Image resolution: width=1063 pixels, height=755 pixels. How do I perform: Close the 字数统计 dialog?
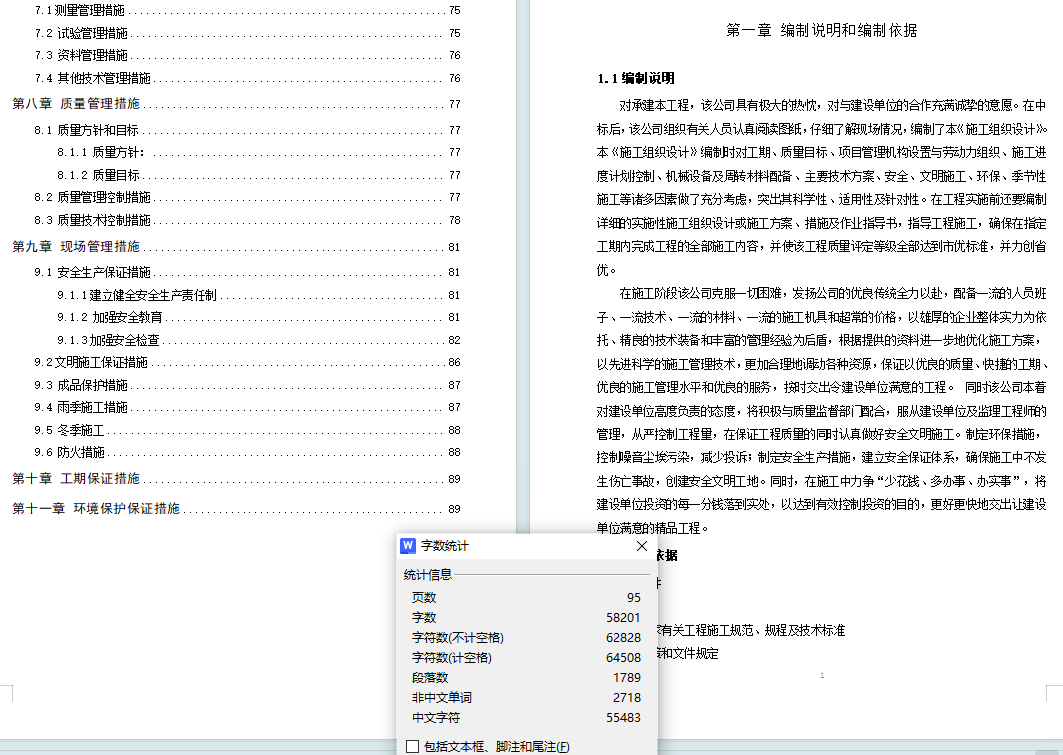click(642, 546)
